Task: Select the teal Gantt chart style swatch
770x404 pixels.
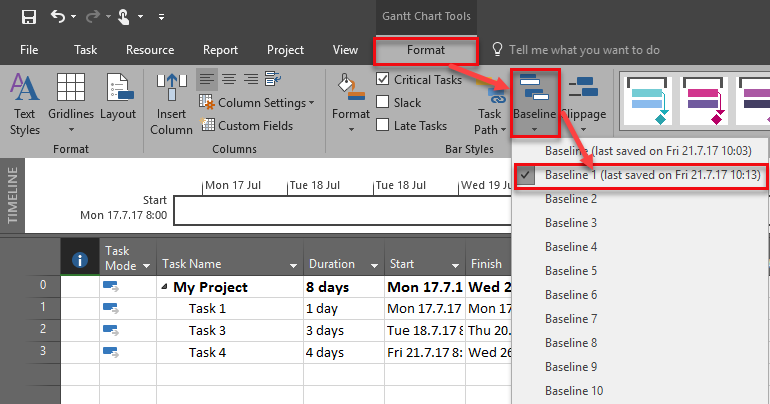Action: tap(647, 103)
